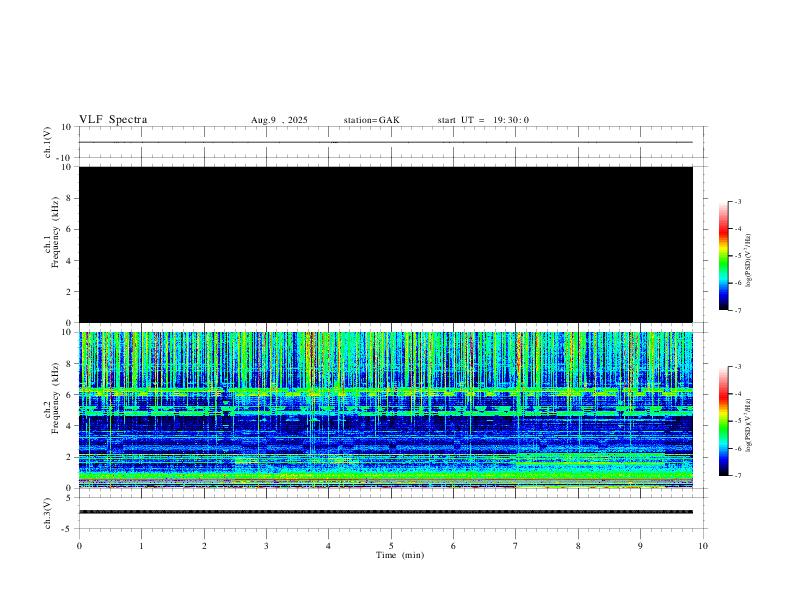792x612 pixels.
Task: Click the Aug.9, 2025 date label
Action: [279, 120]
